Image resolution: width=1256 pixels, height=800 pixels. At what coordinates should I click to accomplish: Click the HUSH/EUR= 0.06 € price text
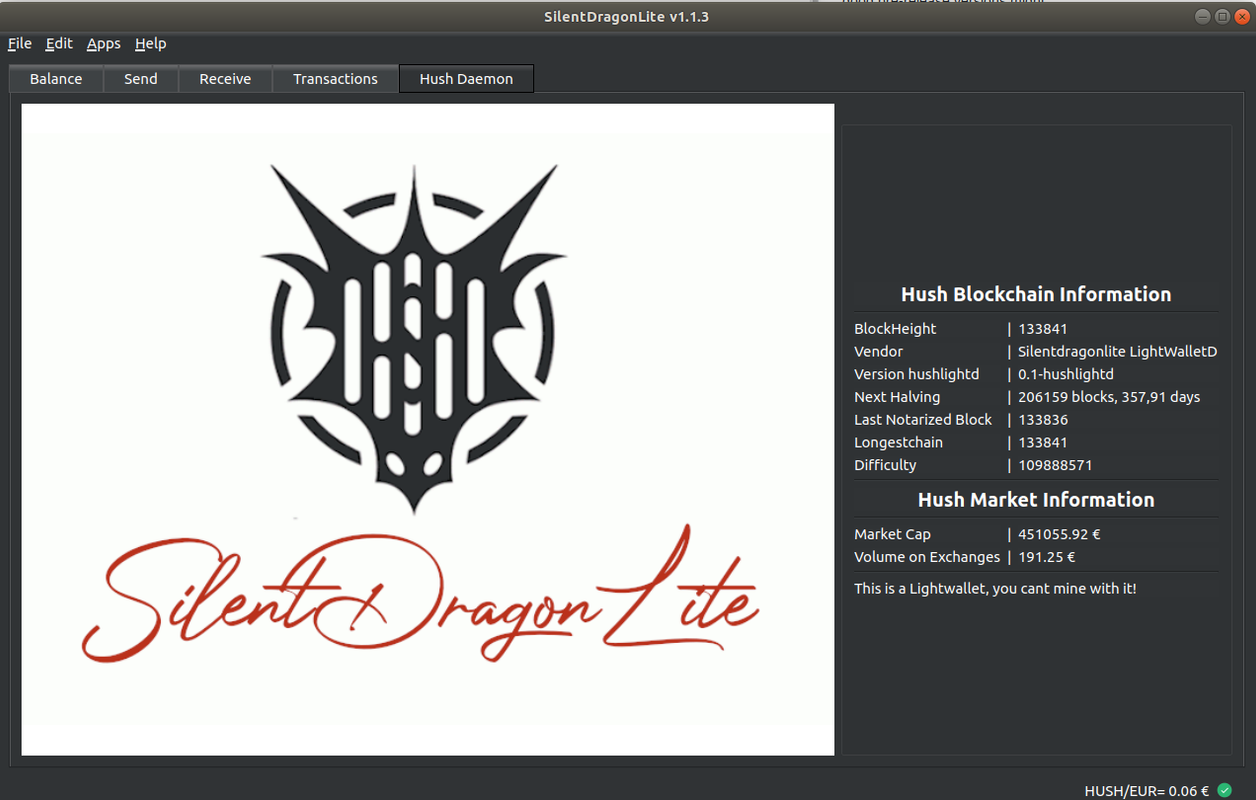pos(1147,790)
